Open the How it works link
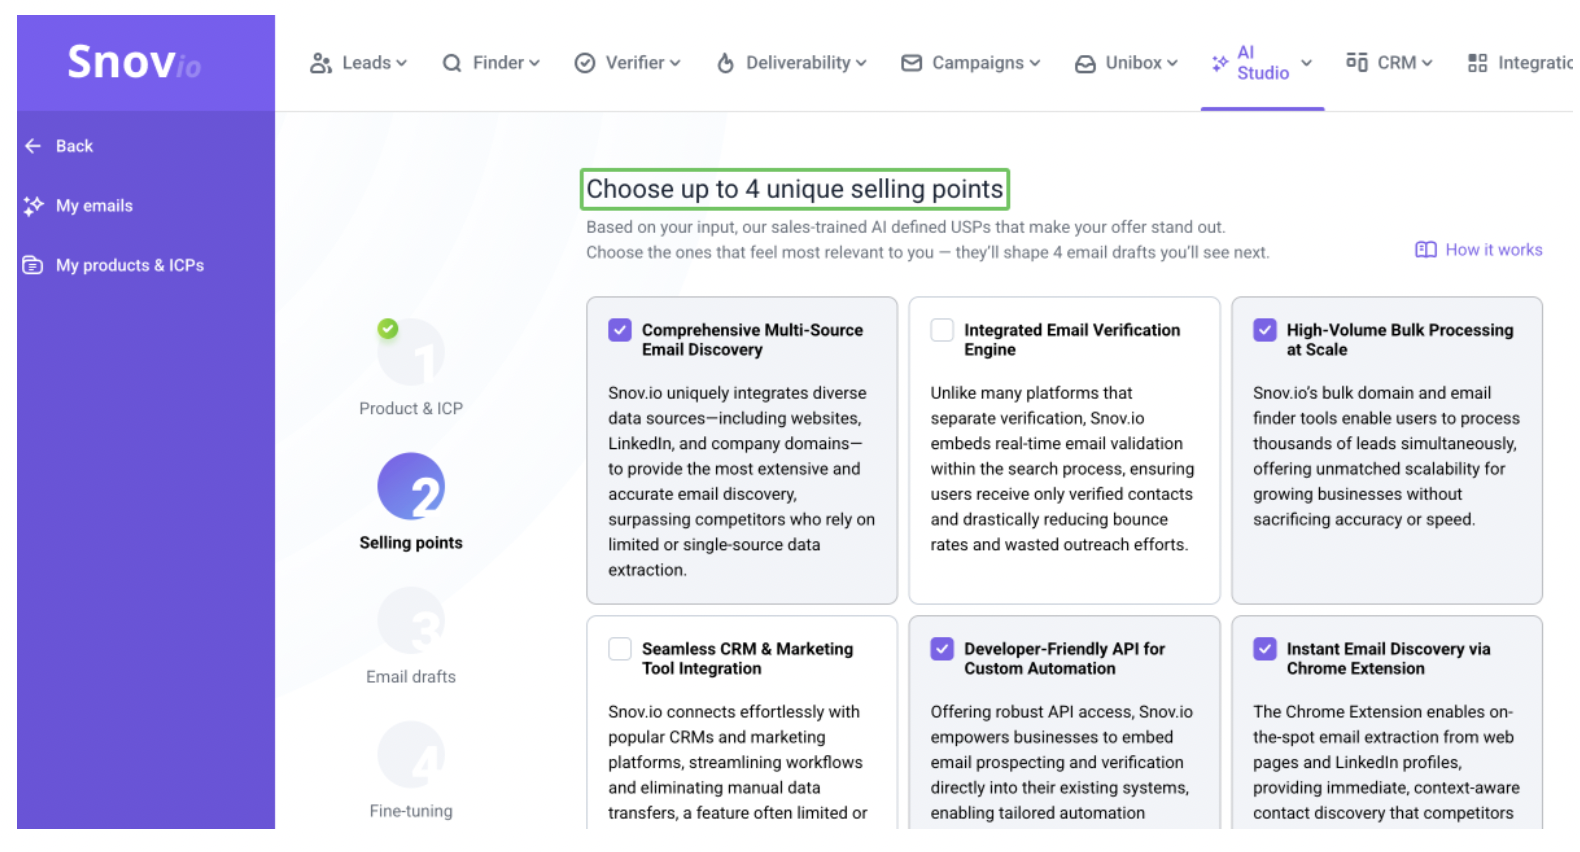Screen dimensions: 1580x852 [x=1479, y=250]
